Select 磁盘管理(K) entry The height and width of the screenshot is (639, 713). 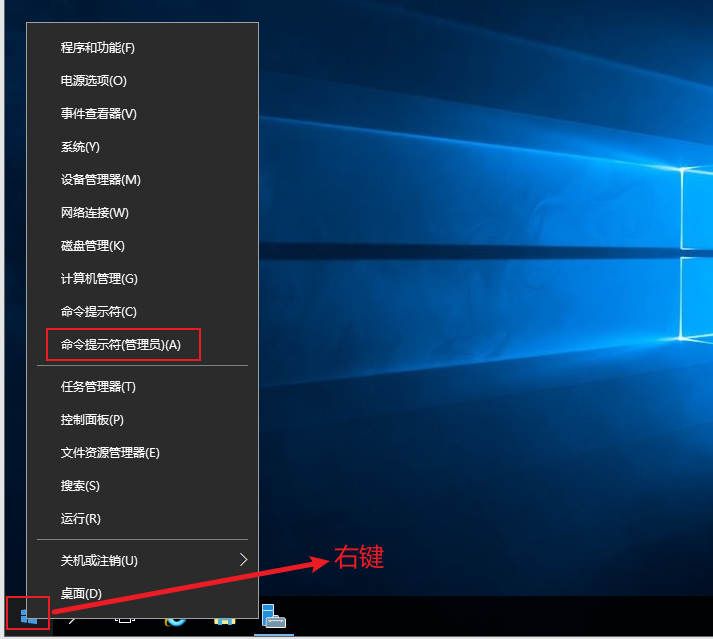coord(142,246)
